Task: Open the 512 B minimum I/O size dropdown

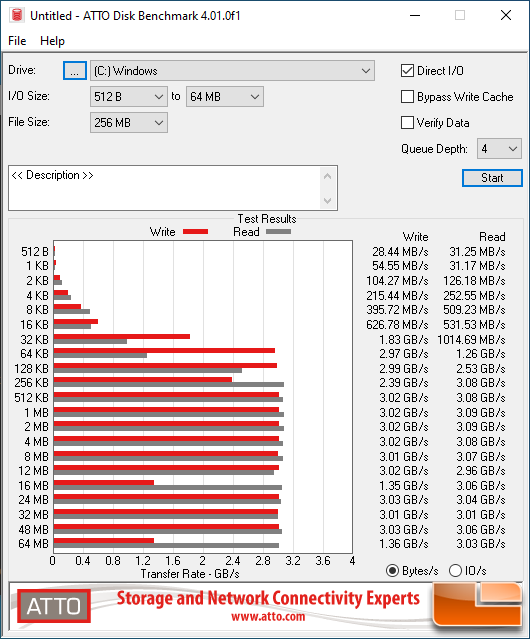Action: pos(129,97)
